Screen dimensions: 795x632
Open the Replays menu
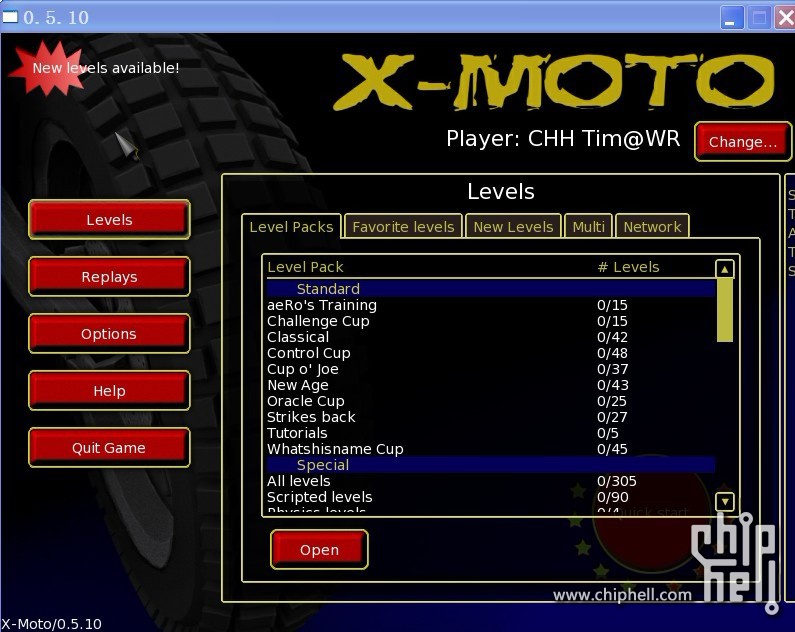(110, 277)
